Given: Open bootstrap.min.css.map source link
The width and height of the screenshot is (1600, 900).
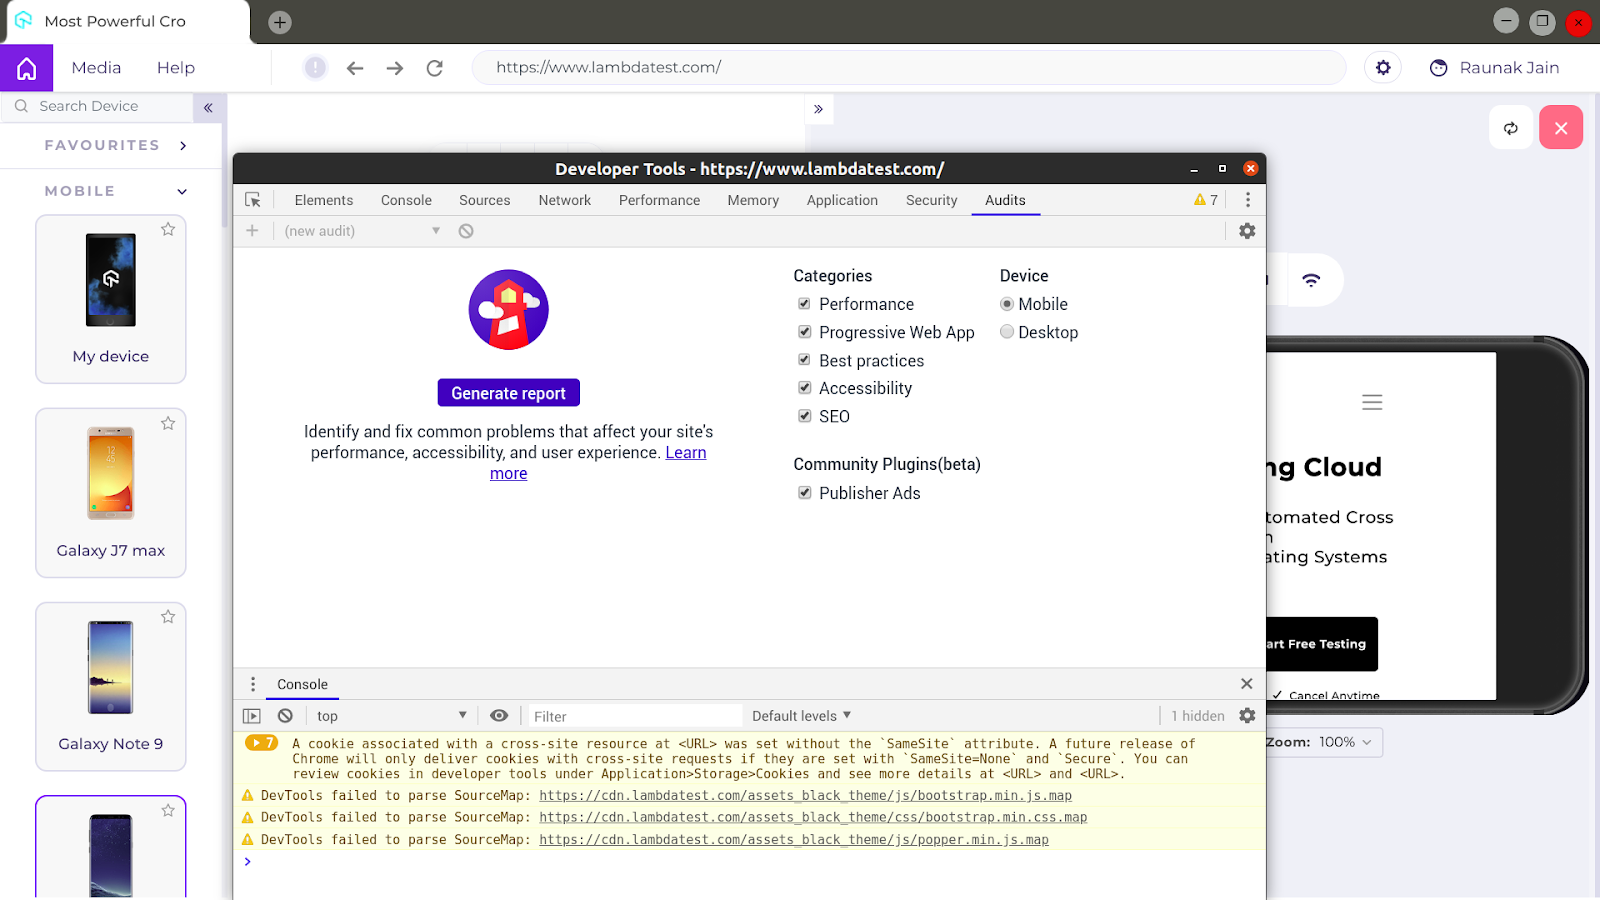Looking at the screenshot, I should click(x=813, y=818).
